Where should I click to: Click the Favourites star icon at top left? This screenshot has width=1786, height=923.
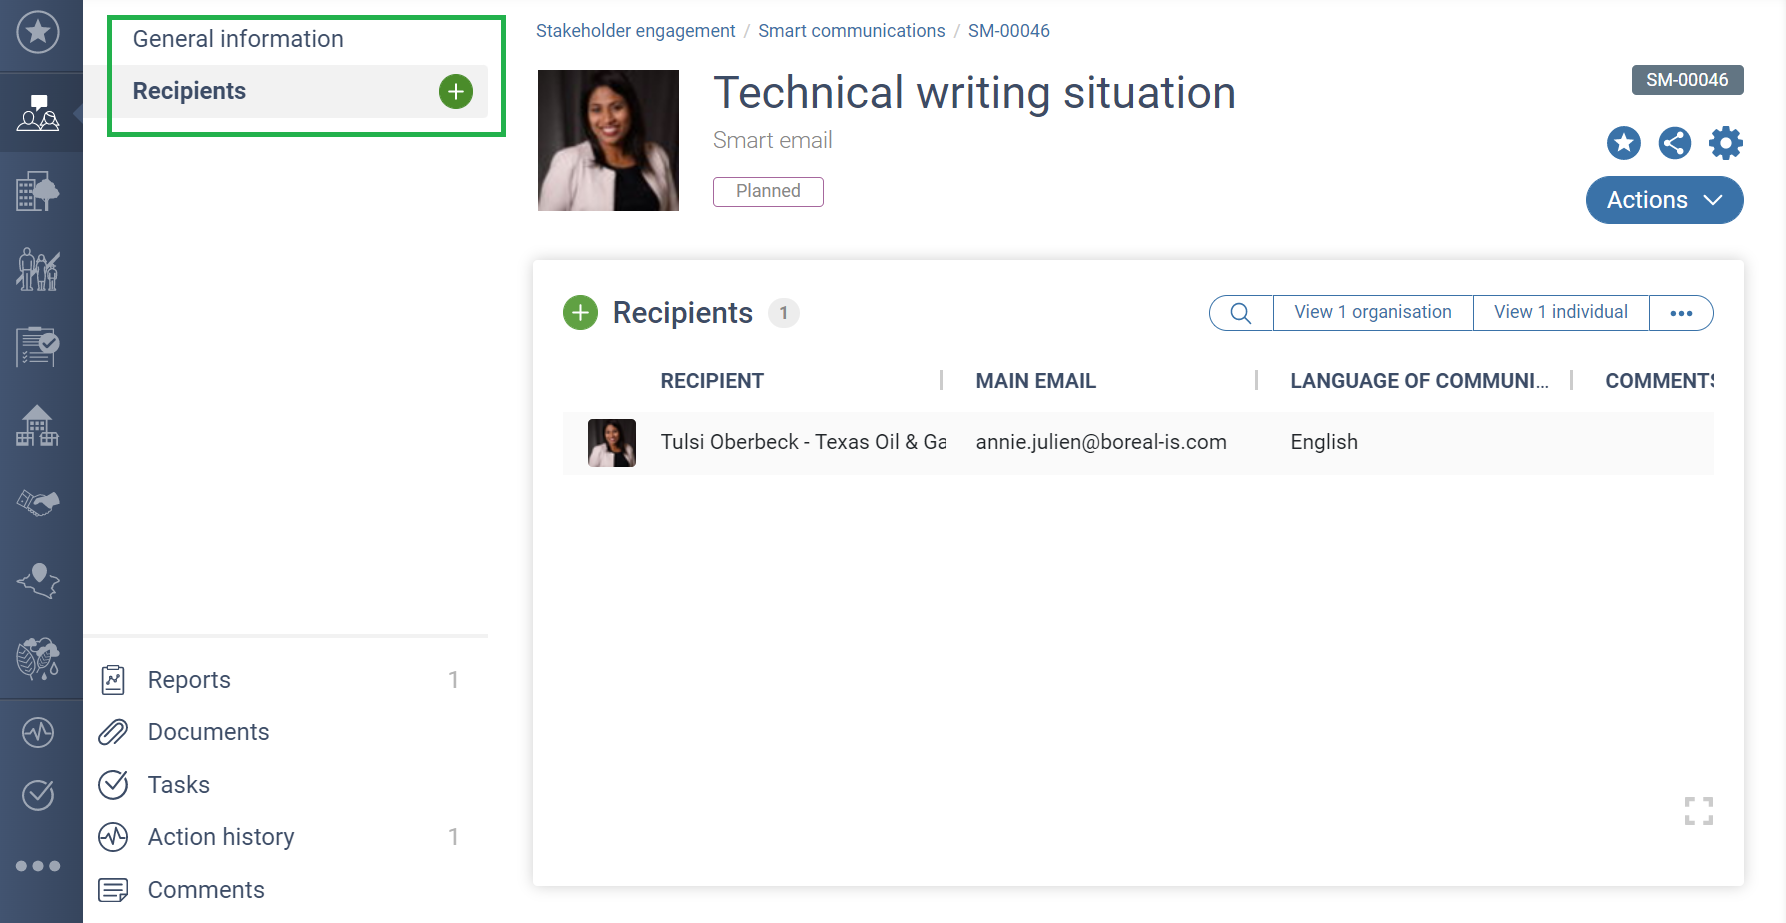(38, 33)
